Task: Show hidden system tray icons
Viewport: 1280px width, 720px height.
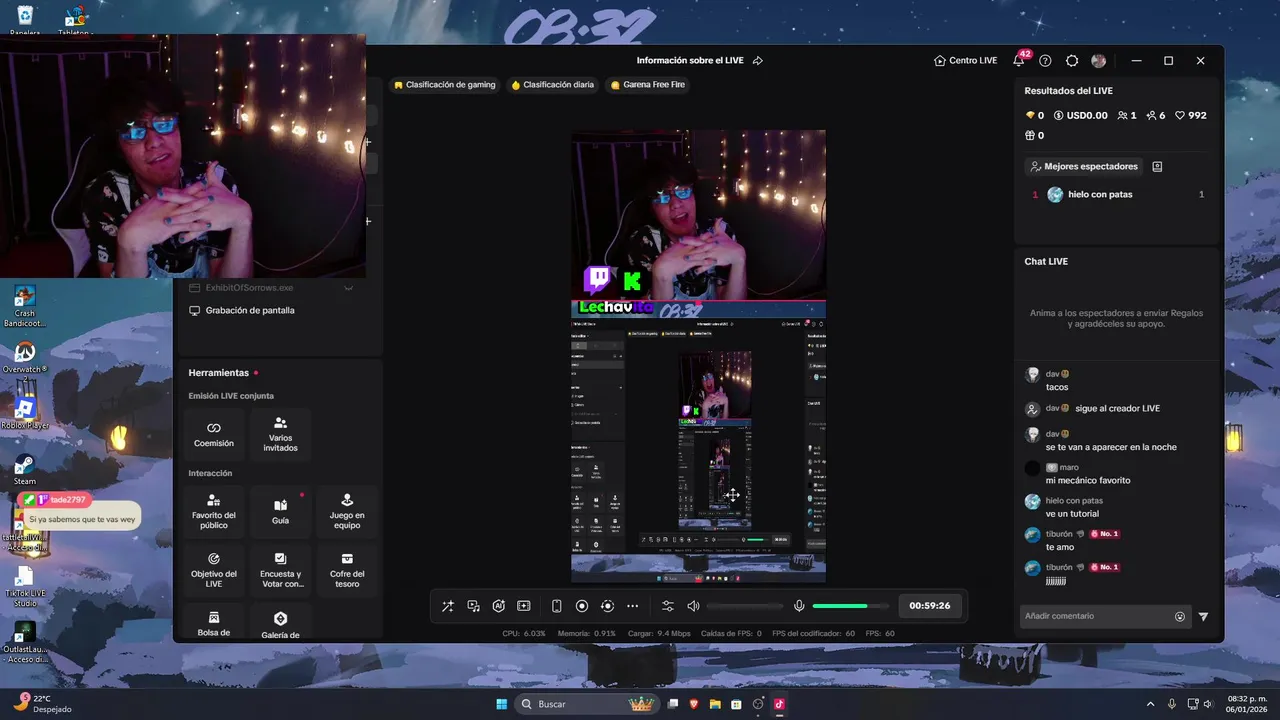Action: click(1150, 704)
